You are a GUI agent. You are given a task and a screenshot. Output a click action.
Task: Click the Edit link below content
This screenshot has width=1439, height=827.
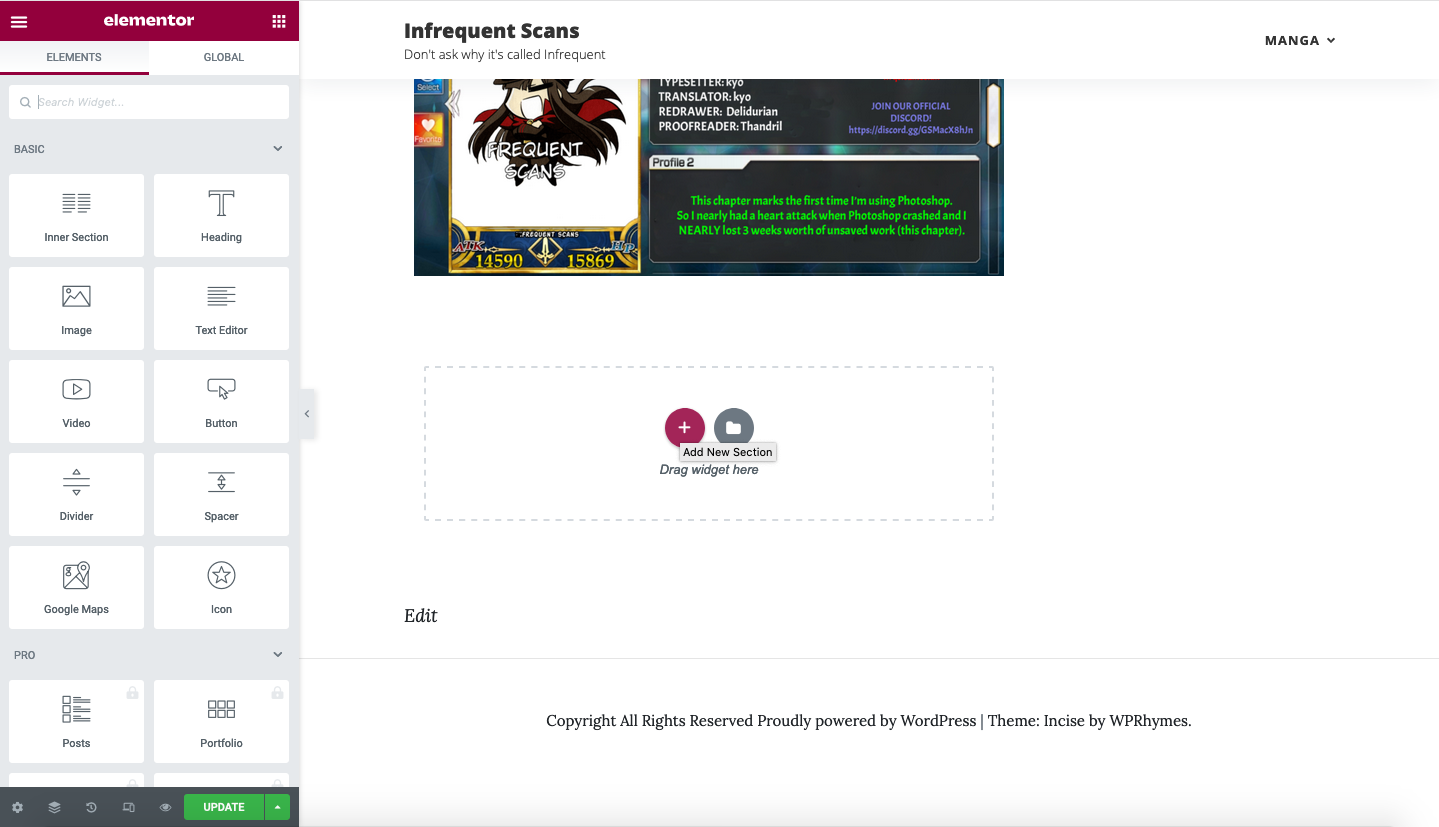[421, 615]
